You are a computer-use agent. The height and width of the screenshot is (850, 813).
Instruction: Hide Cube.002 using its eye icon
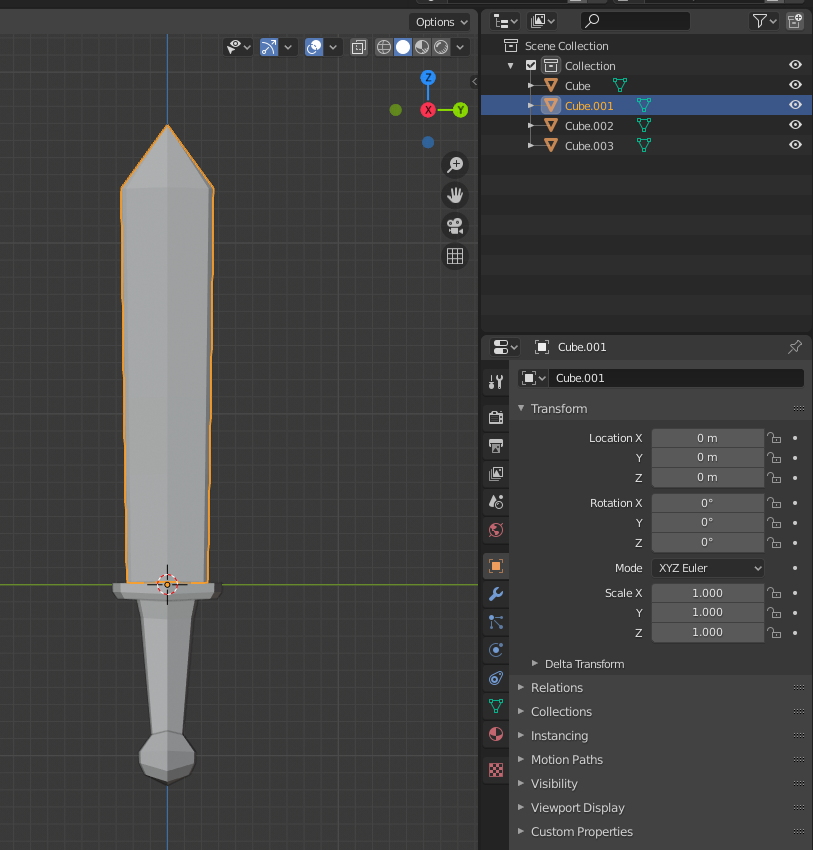[x=795, y=125]
